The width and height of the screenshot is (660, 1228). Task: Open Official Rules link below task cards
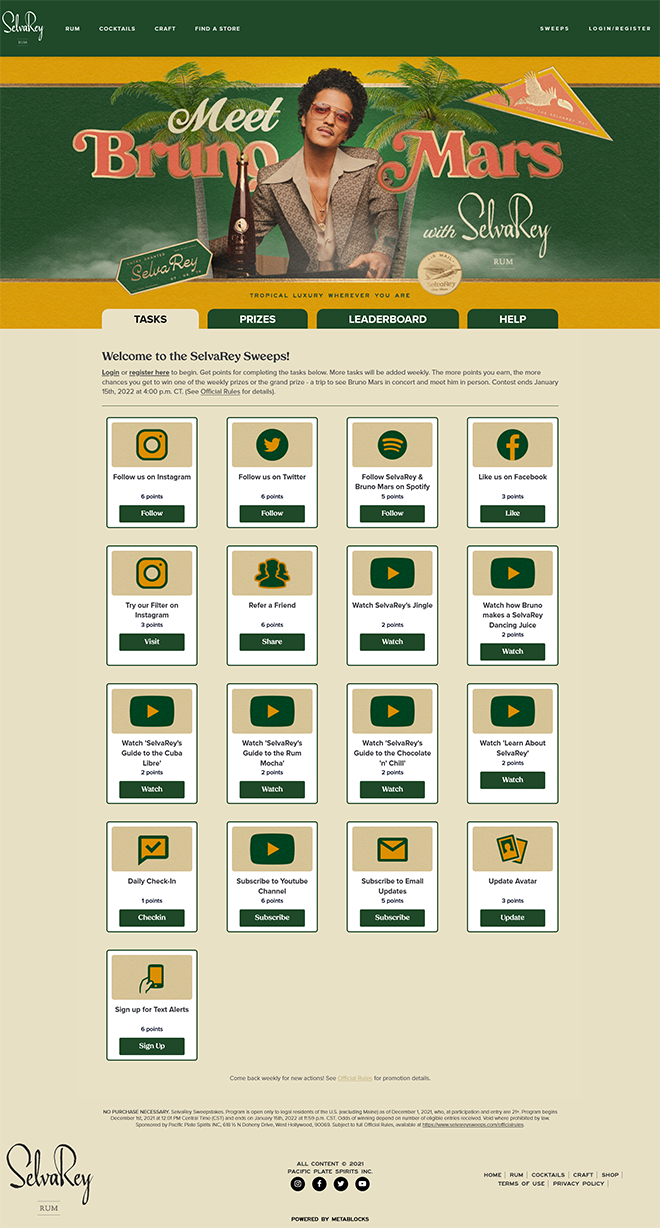pyautogui.click(x=355, y=1078)
